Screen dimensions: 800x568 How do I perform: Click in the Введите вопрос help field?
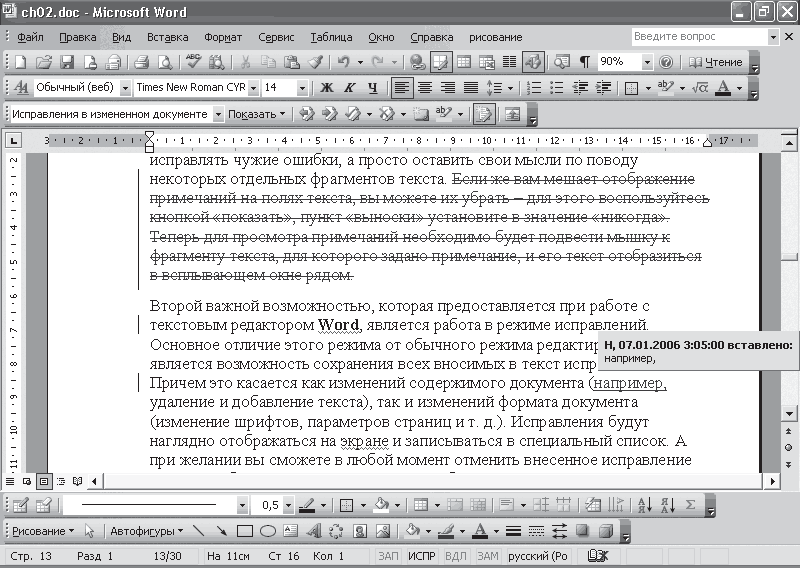(x=698, y=37)
